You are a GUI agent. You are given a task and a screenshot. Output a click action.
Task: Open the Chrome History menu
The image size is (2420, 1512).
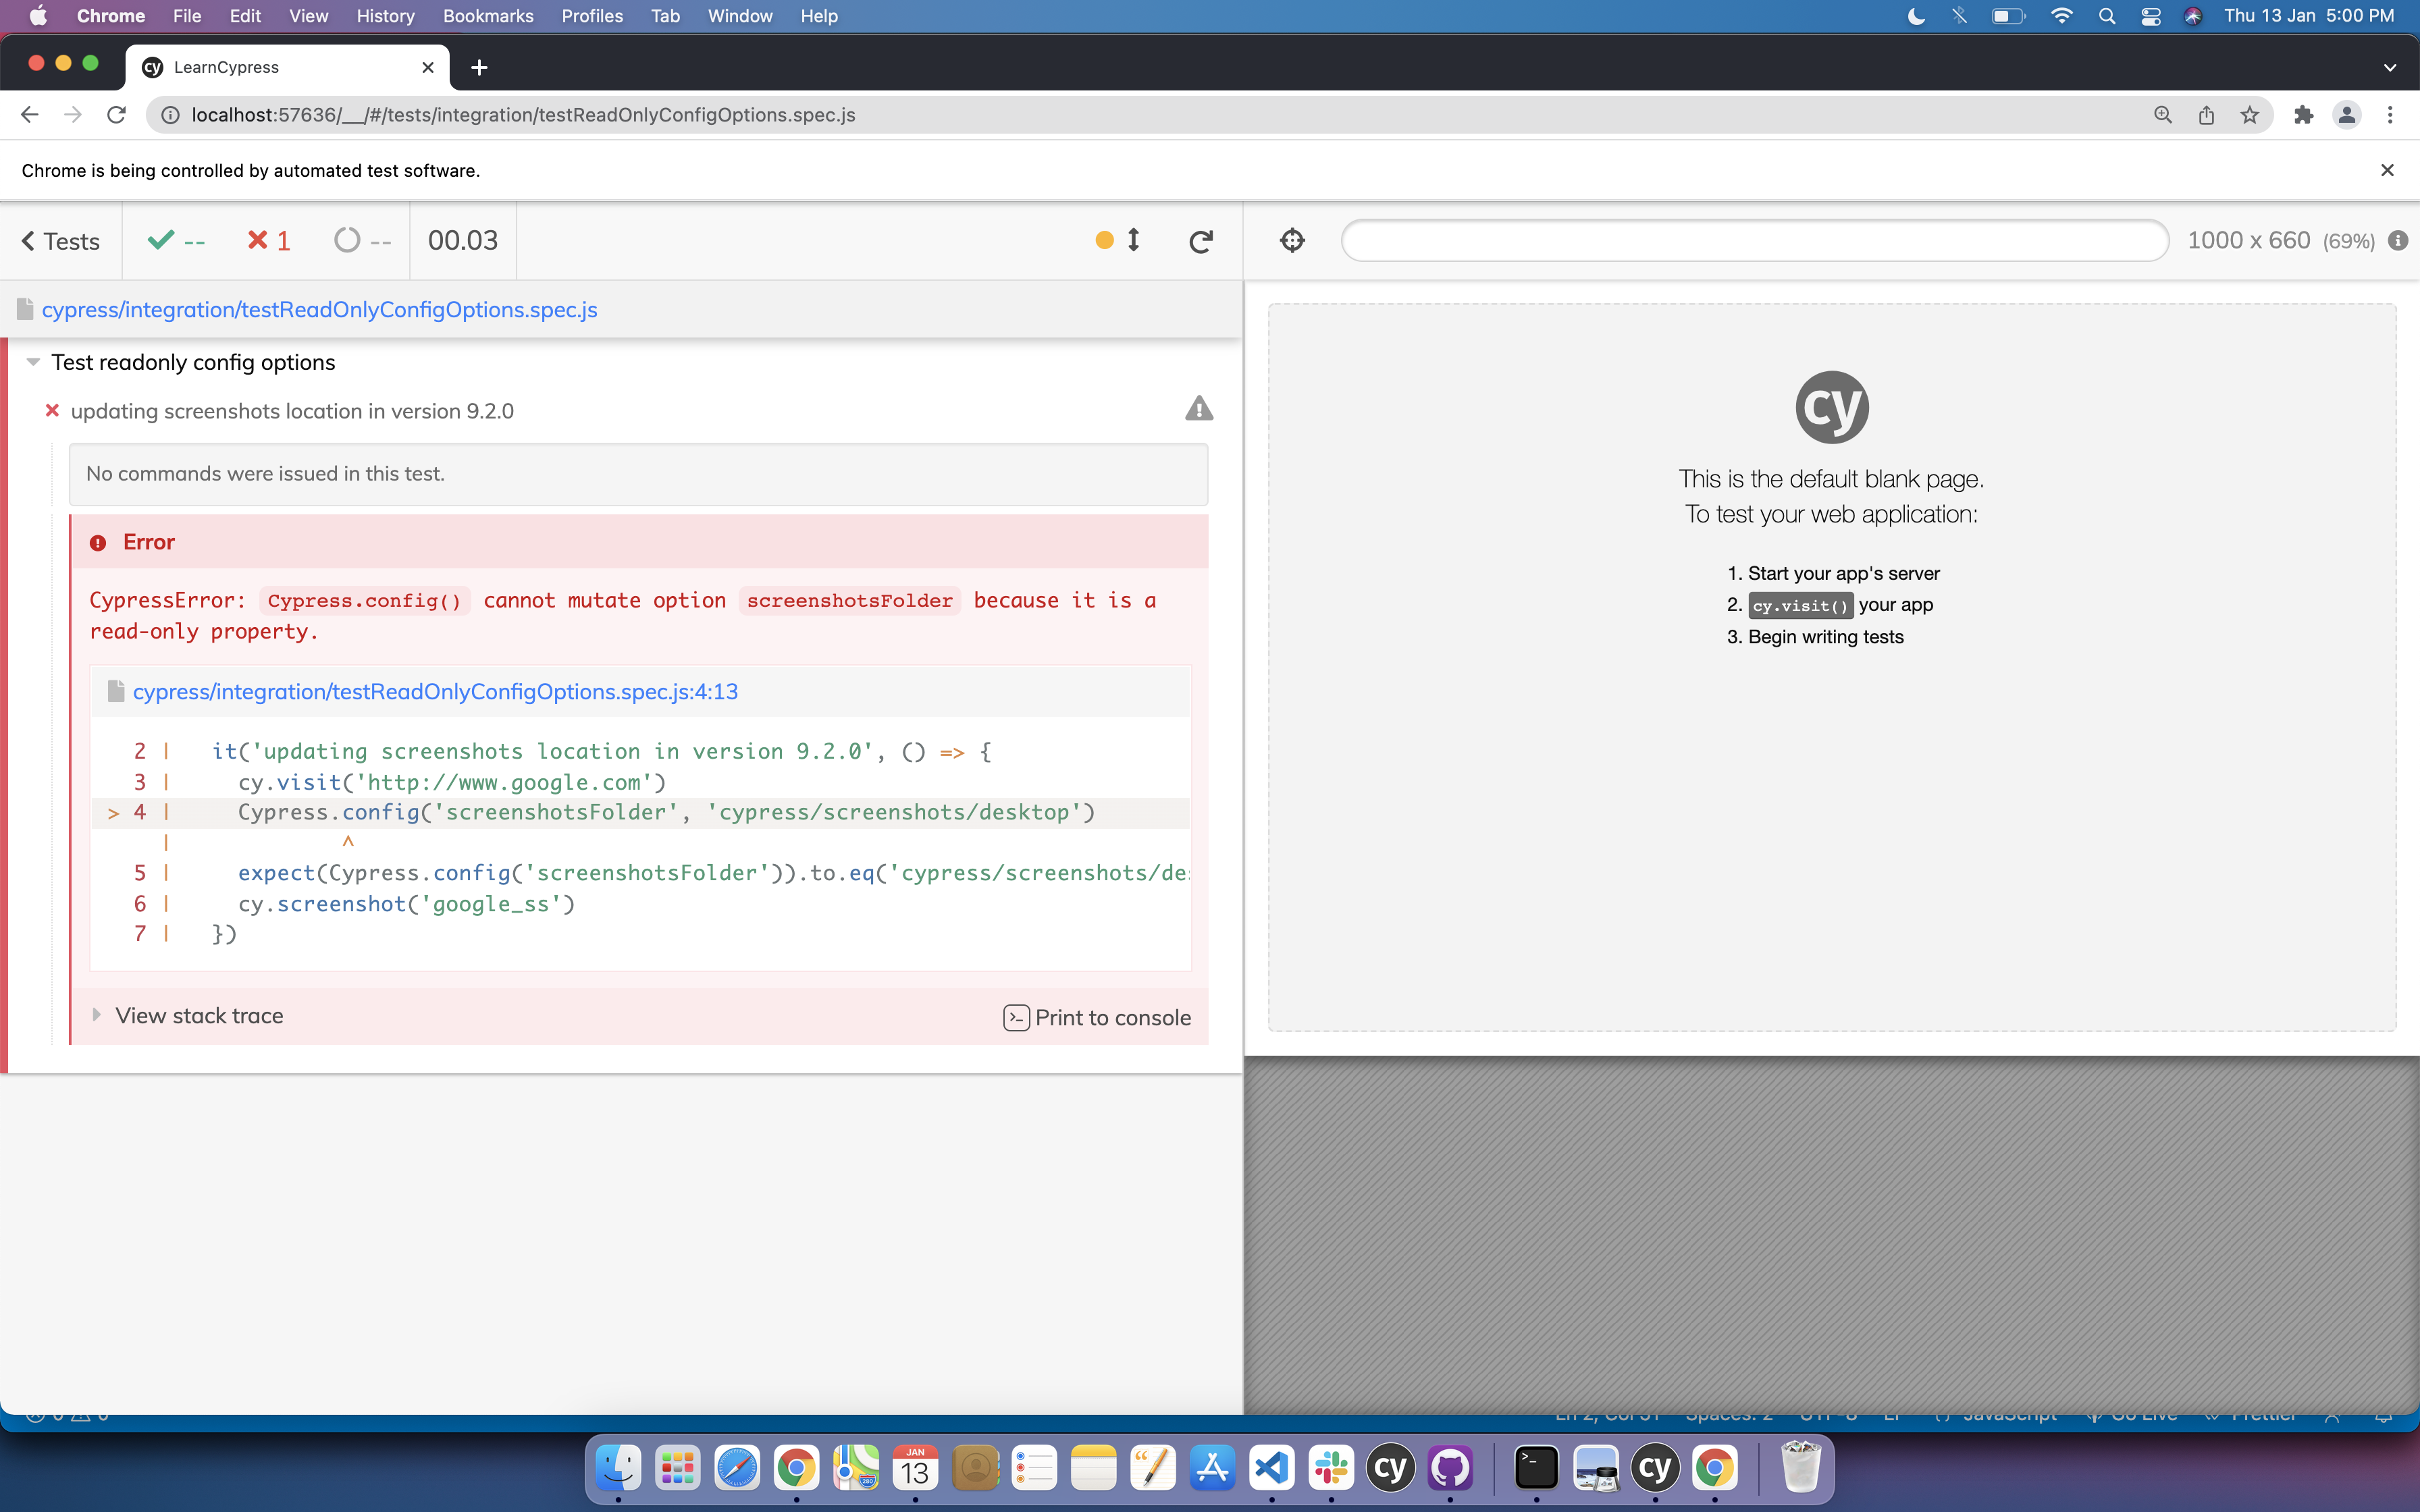point(385,16)
